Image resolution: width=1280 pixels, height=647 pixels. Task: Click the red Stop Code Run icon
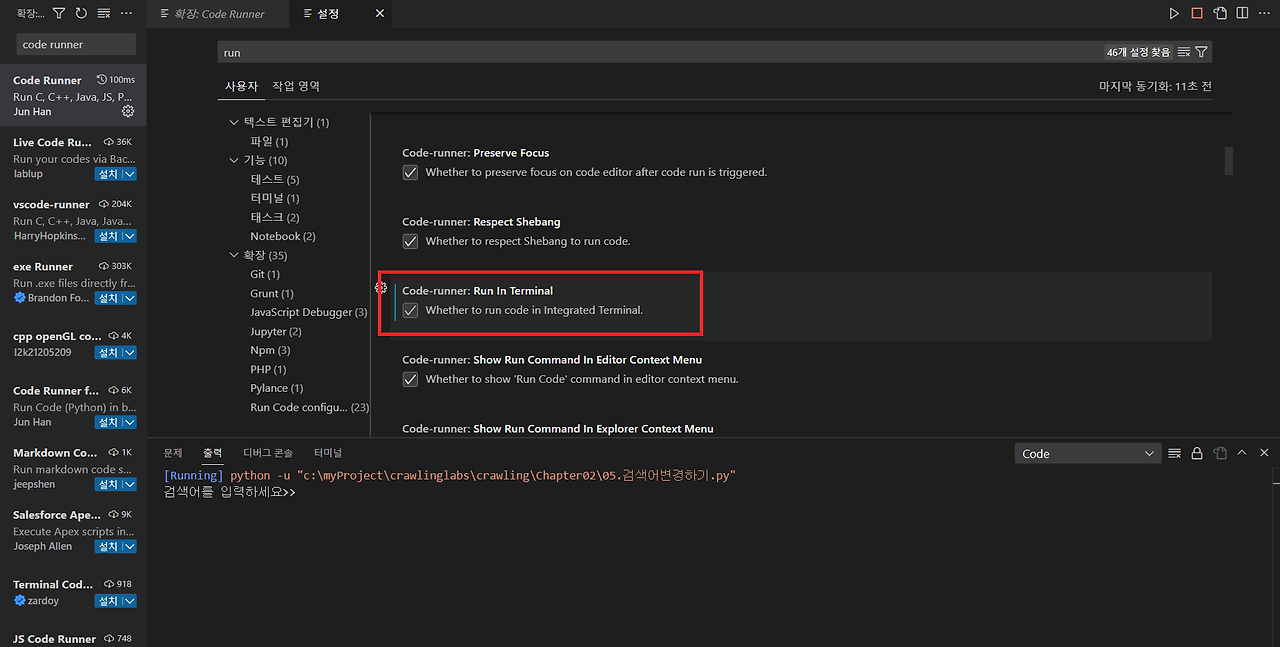[1197, 13]
